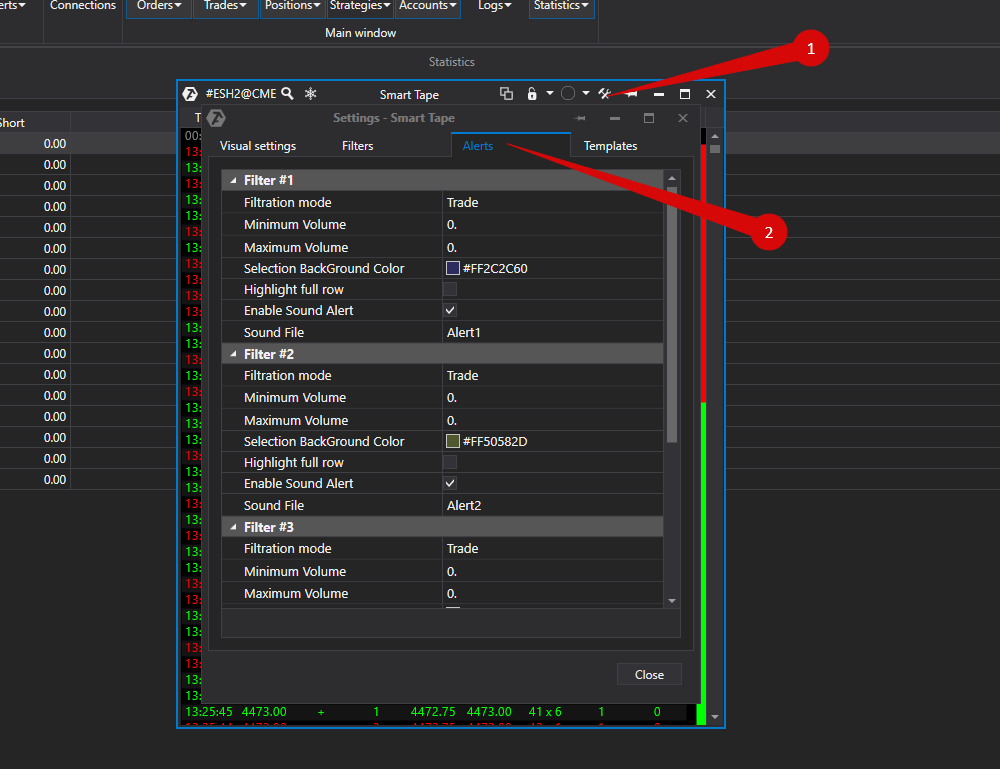
Task: Collapse the Filter #2 group
Action: coord(233,354)
